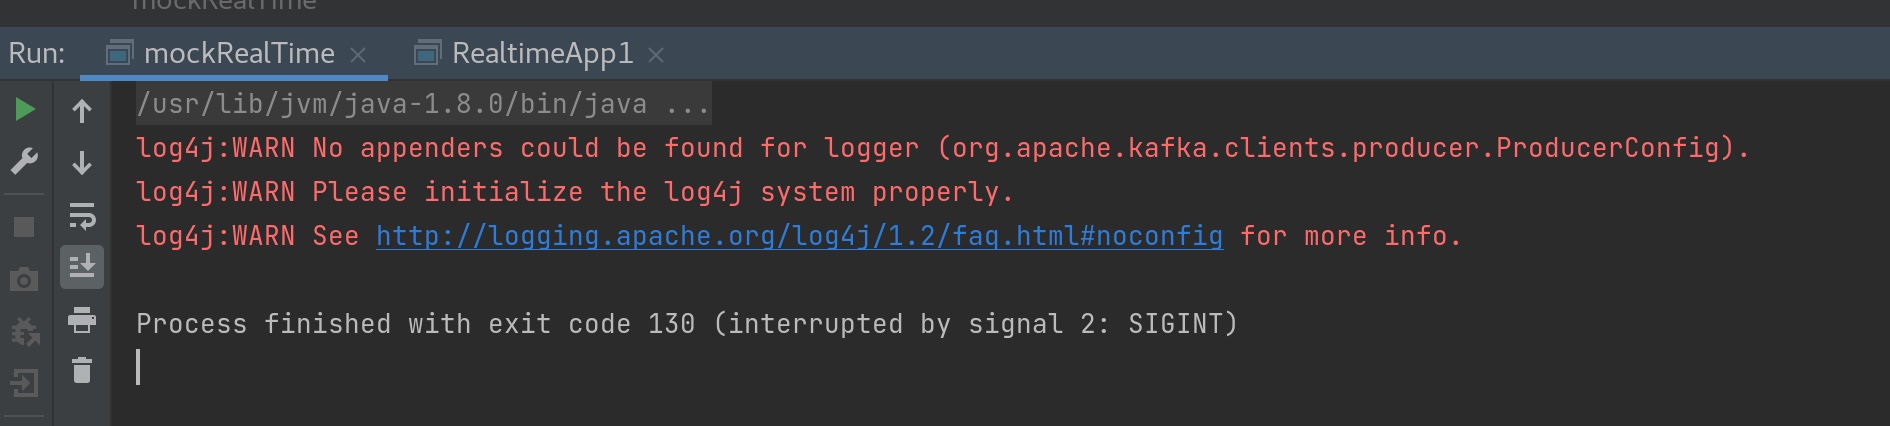The height and width of the screenshot is (426, 1890).
Task: Rerun mockRealTime with the green play icon
Action: click(25, 109)
